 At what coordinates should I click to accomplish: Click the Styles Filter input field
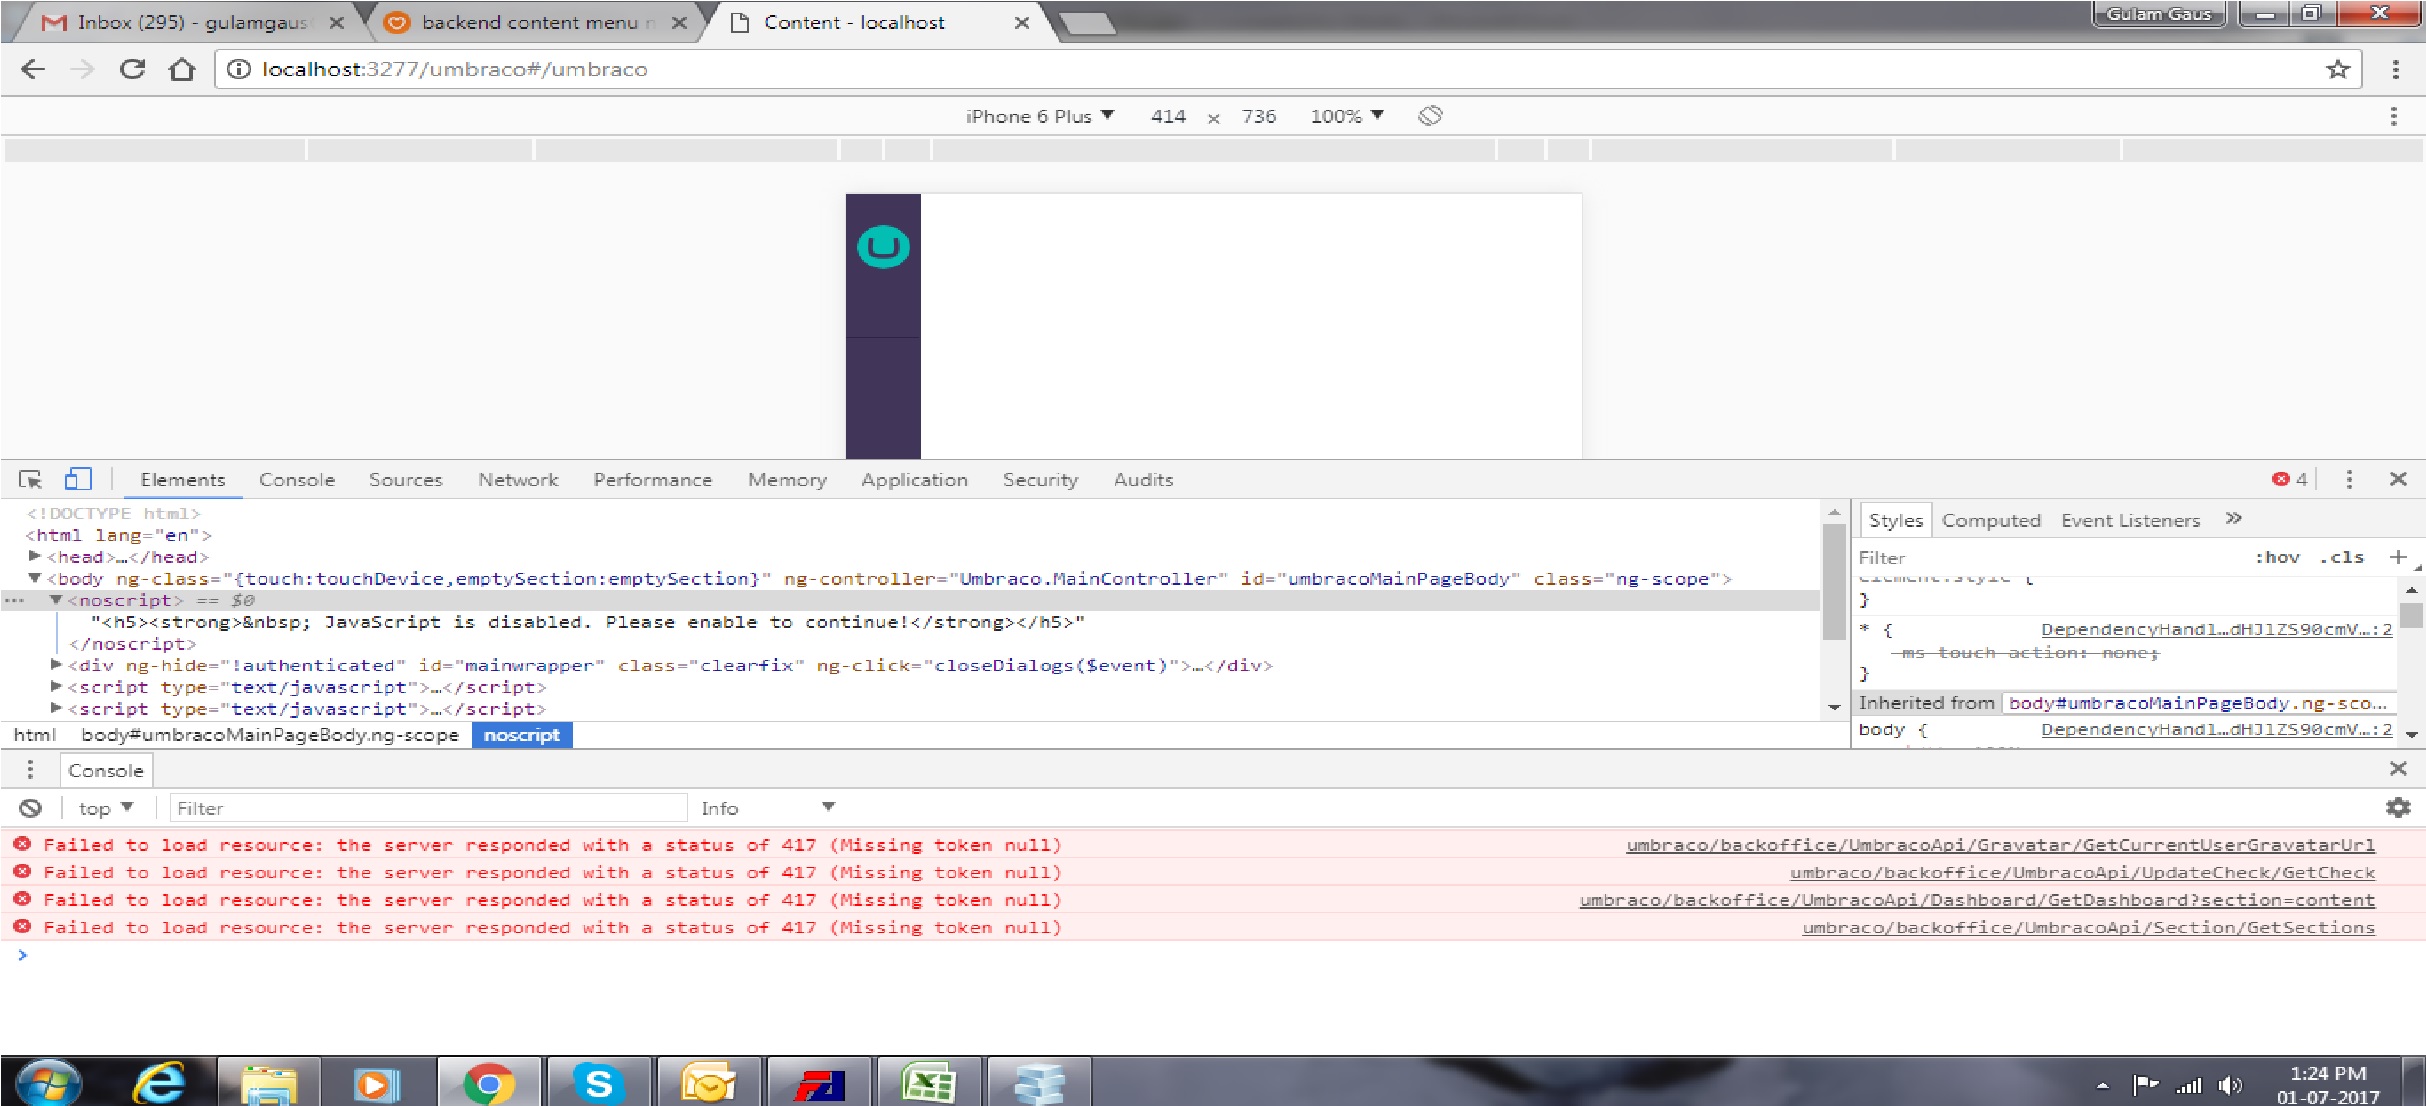(x=2050, y=557)
